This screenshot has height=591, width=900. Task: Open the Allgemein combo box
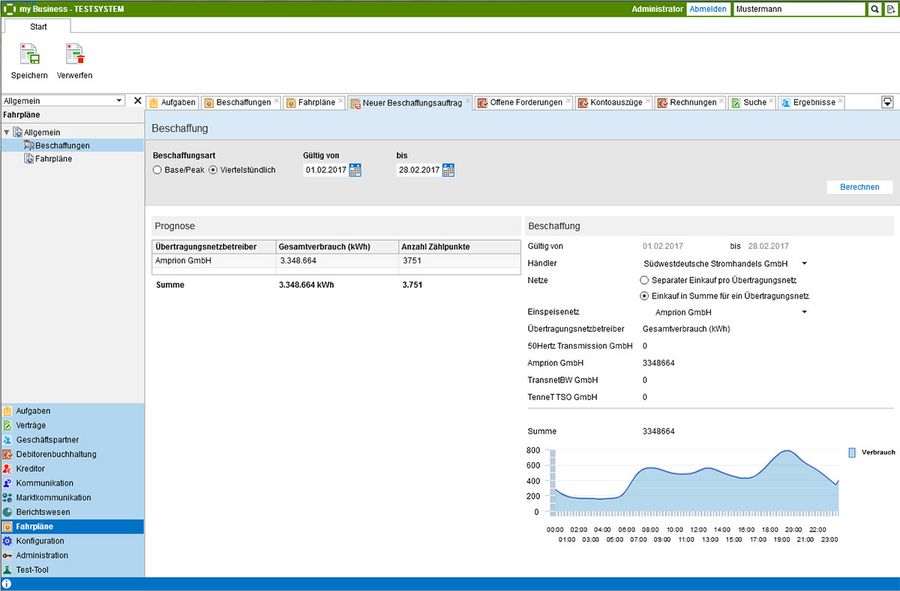point(64,101)
